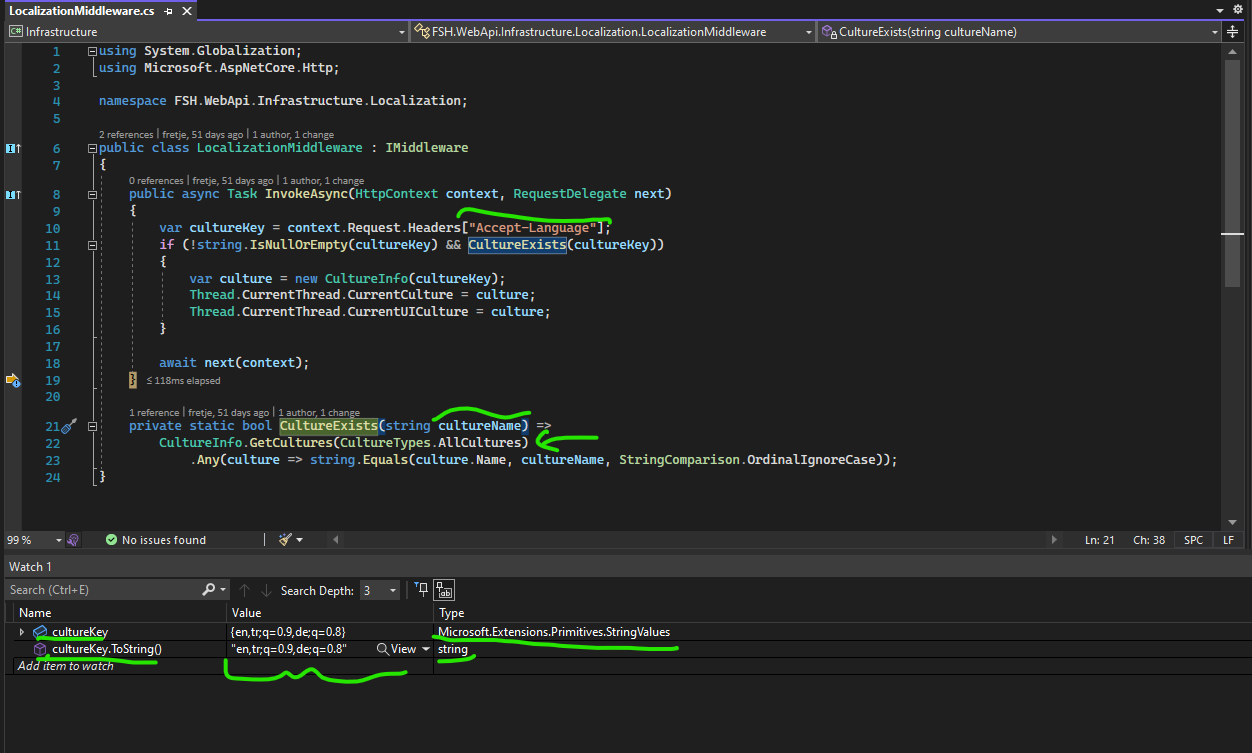The image size is (1252, 753).
Task: Open the tab settings gear icon
Action: (1238, 10)
